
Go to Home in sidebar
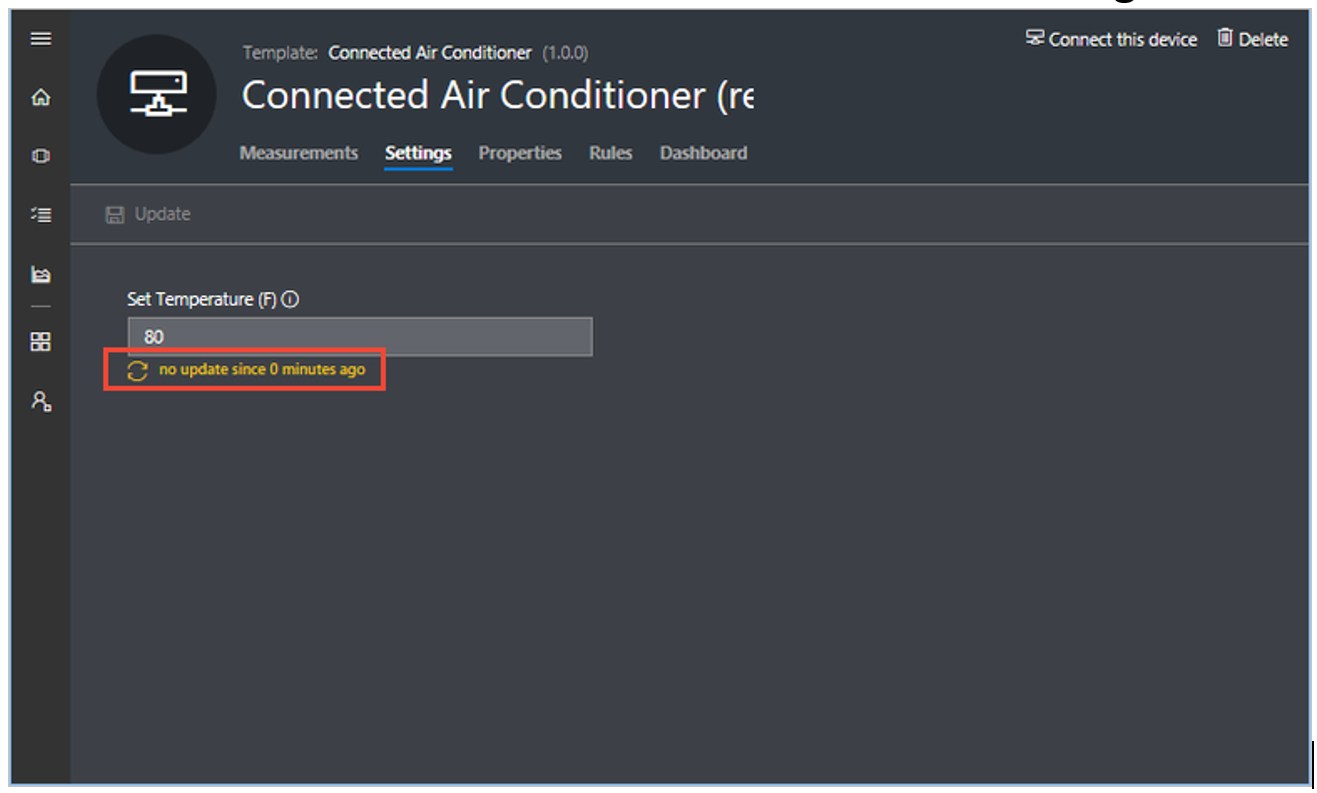[x=41, y=97]
